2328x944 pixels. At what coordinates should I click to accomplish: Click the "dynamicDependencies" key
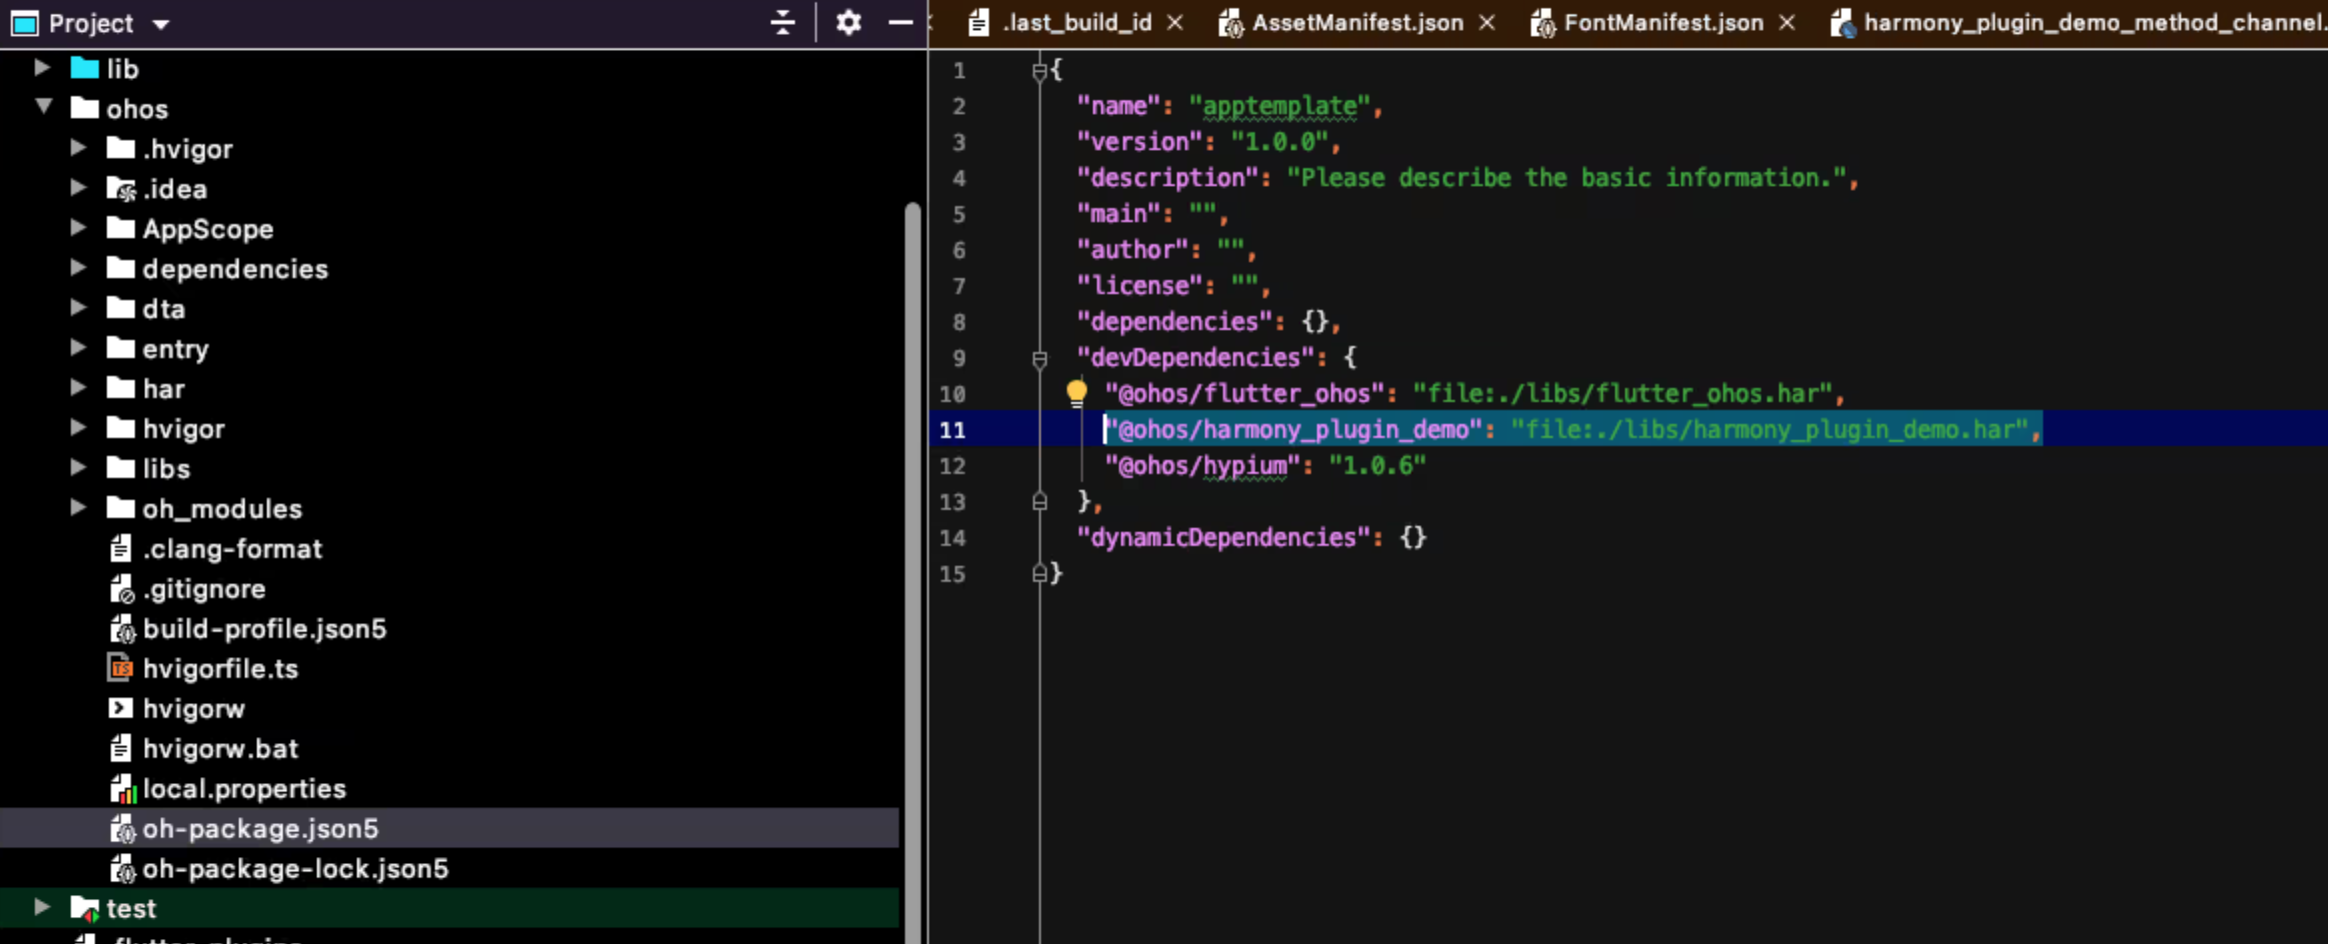tap(1223, 538)
